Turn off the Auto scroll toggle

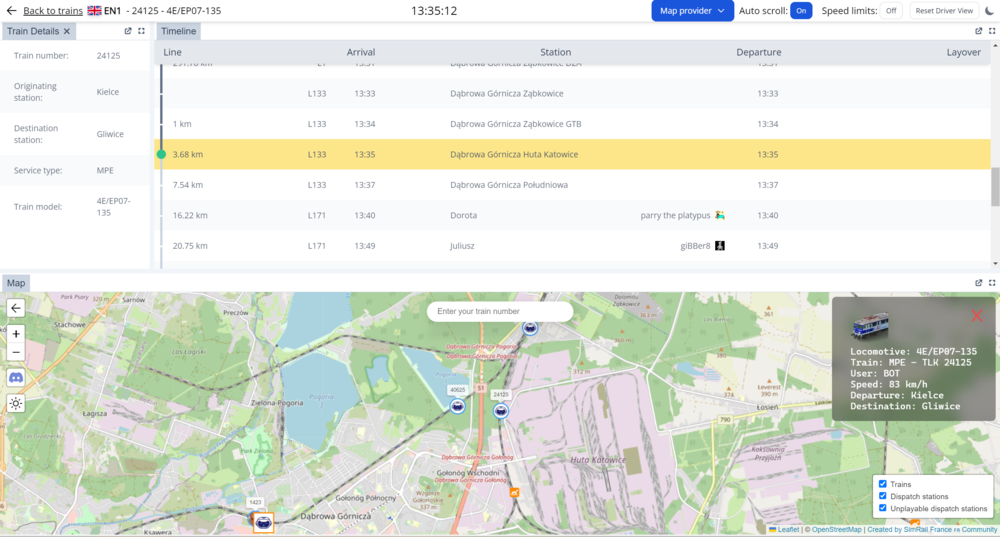(x=801, y=11)
